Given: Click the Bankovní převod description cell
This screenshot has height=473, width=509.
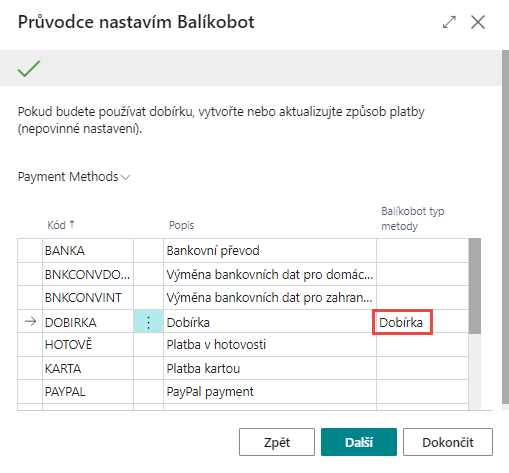Looking at the screenshot, I should 270,251.
